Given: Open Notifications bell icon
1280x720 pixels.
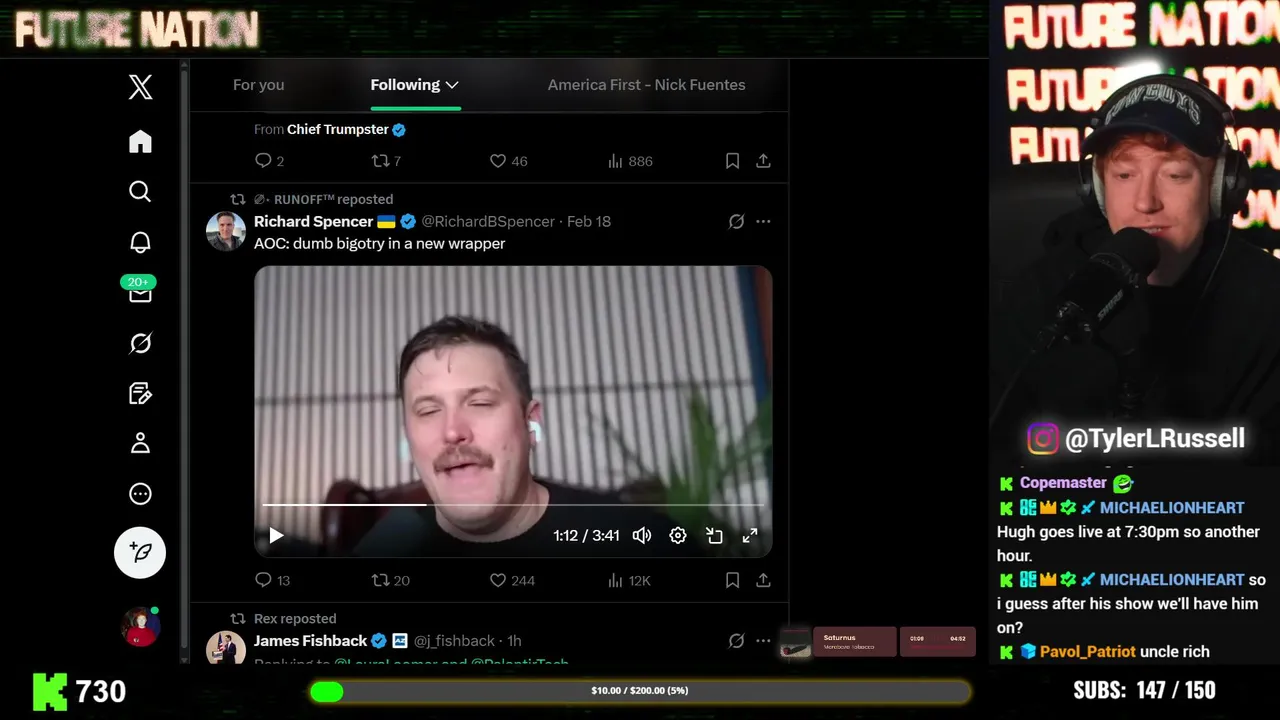Looking at the screenshot, I should tap(140, 242).
